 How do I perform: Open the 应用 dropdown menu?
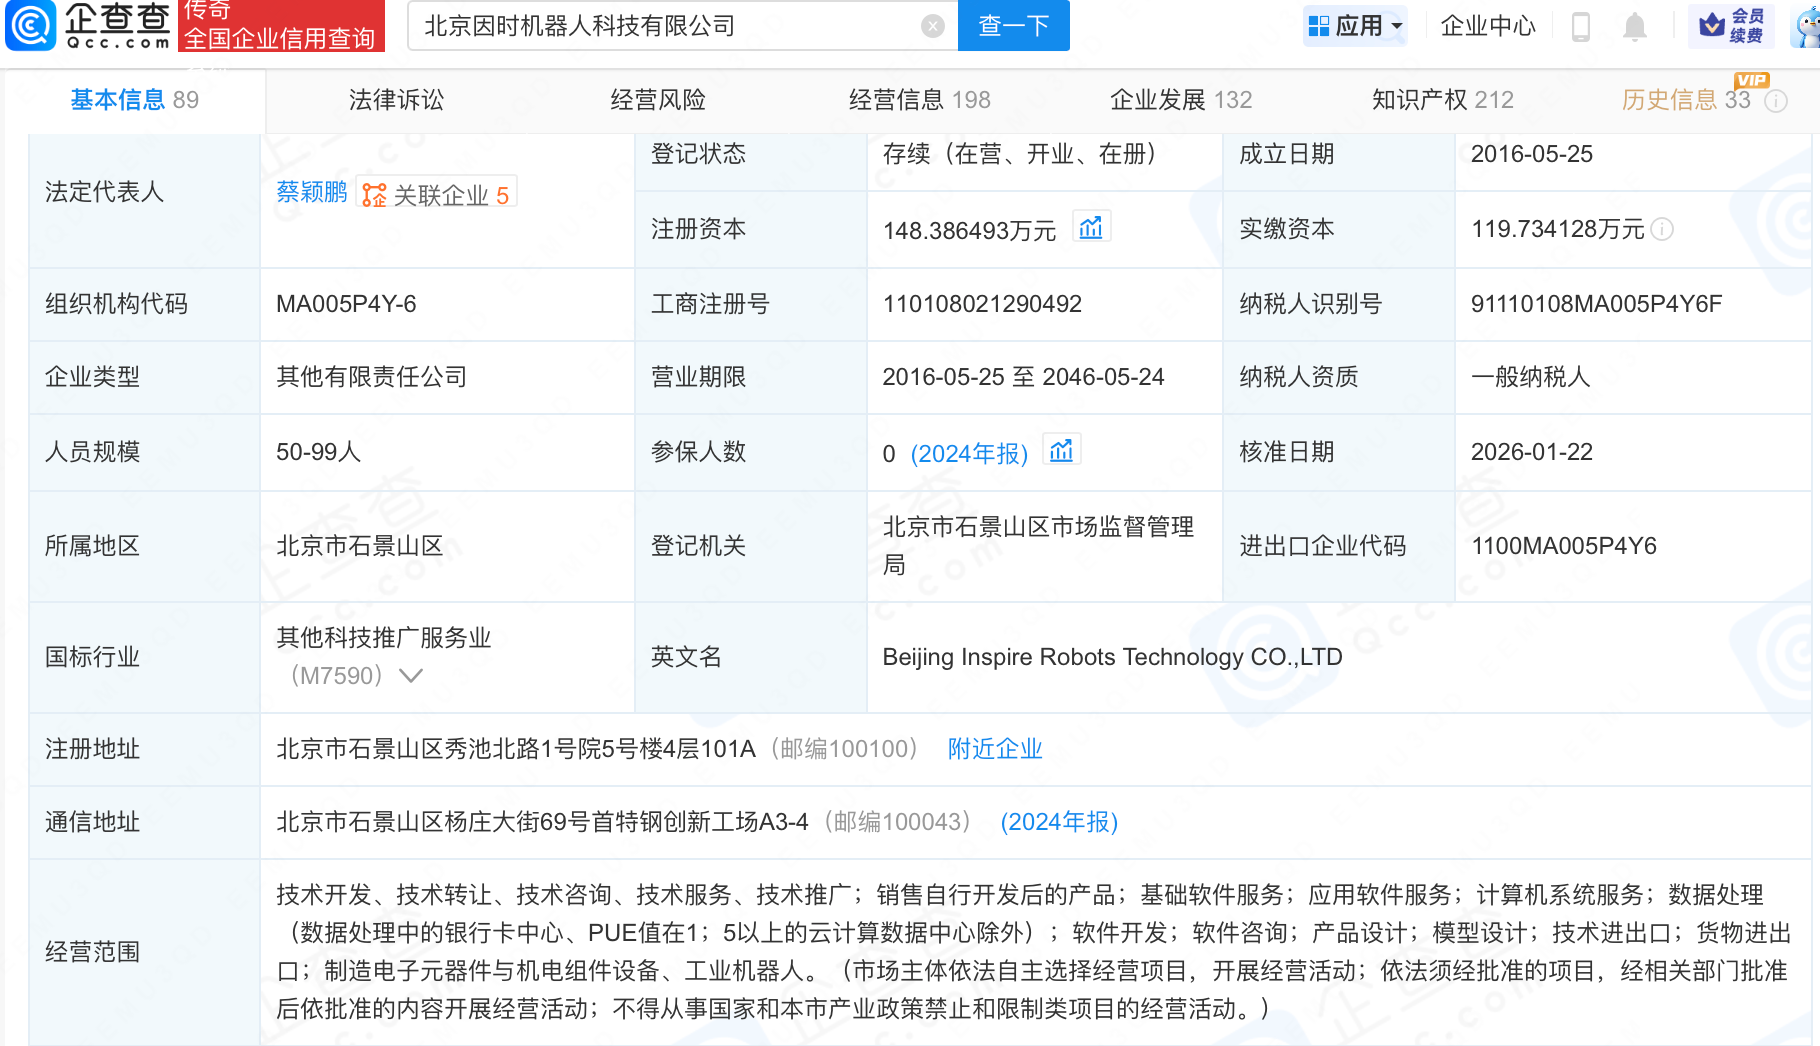pos(1356,26)
